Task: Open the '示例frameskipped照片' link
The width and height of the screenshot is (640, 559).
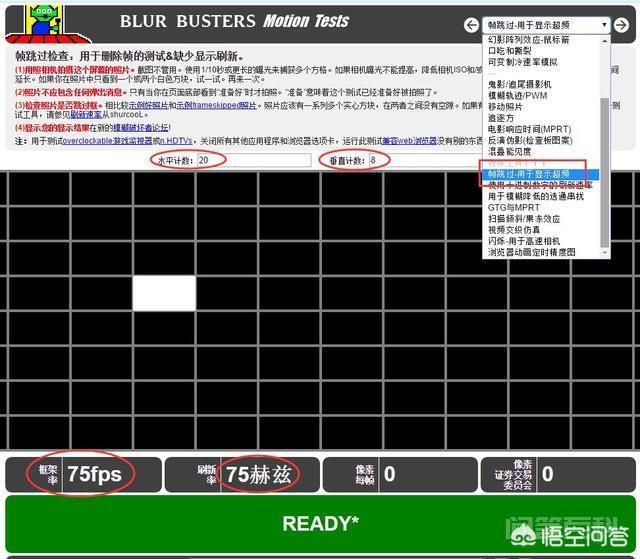Action: (216, 106)
